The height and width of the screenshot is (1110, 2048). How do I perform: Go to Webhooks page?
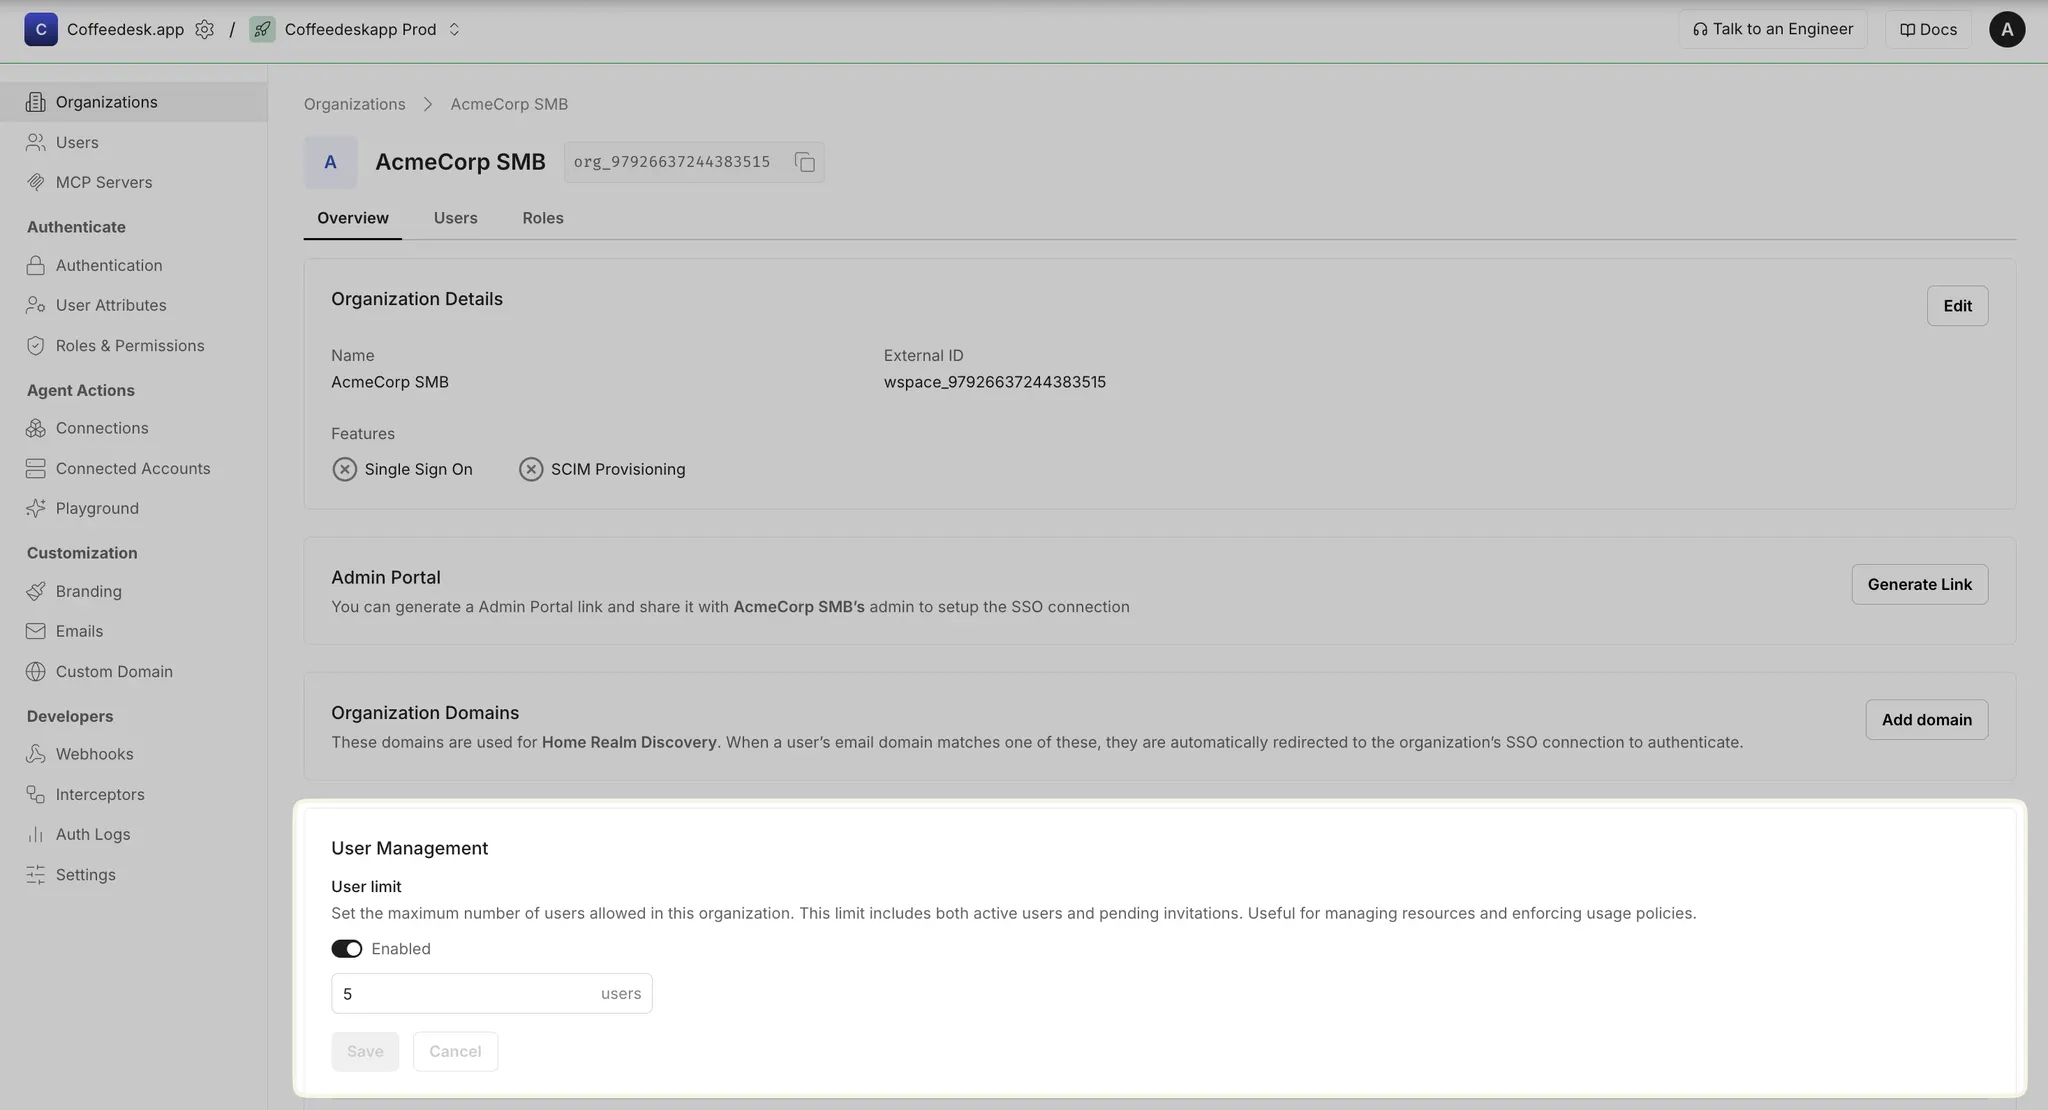pos(94,754)
